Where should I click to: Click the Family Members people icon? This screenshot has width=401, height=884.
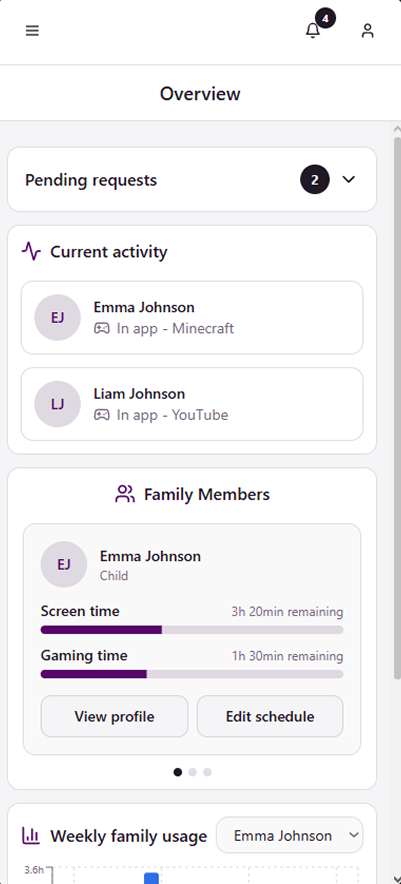tap(125, 494)
